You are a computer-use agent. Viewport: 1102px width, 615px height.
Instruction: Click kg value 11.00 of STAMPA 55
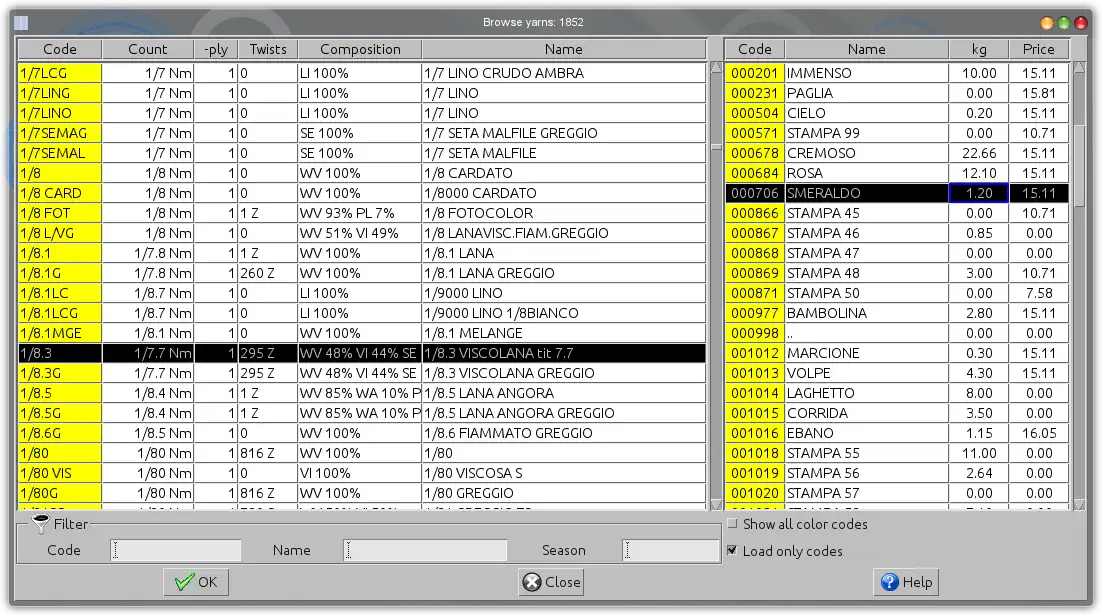(x=979, y=453)
